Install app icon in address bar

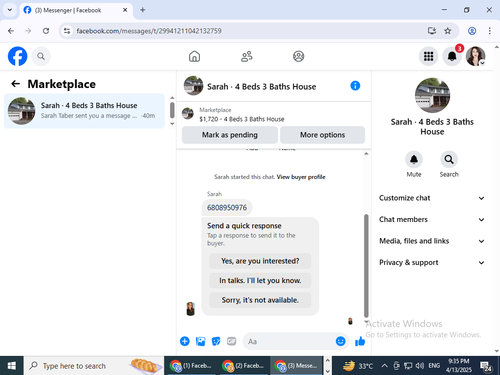pyautogui.click(x=432, y=31)
